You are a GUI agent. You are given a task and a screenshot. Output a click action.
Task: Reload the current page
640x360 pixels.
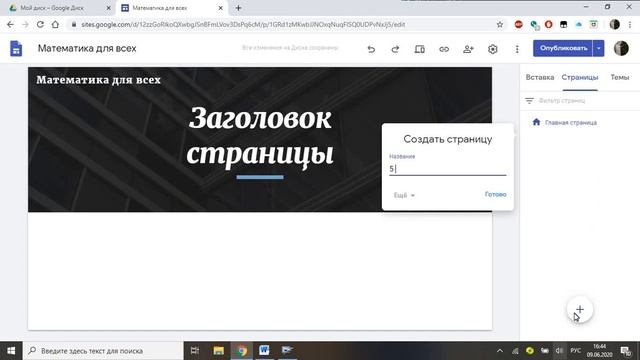(x=40, y=24)
